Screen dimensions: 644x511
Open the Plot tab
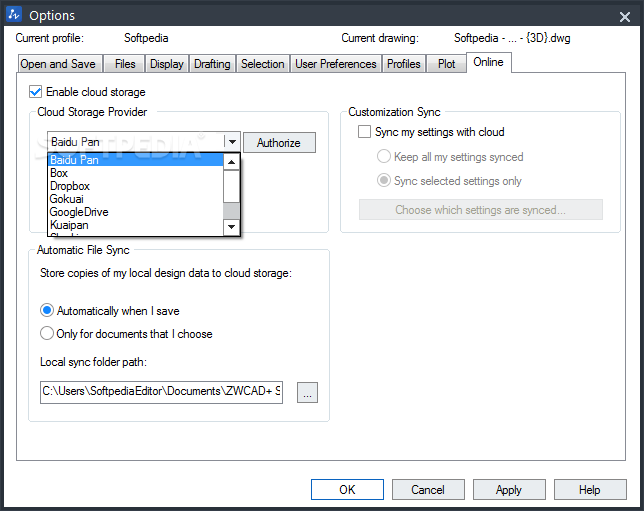[446, 64]
